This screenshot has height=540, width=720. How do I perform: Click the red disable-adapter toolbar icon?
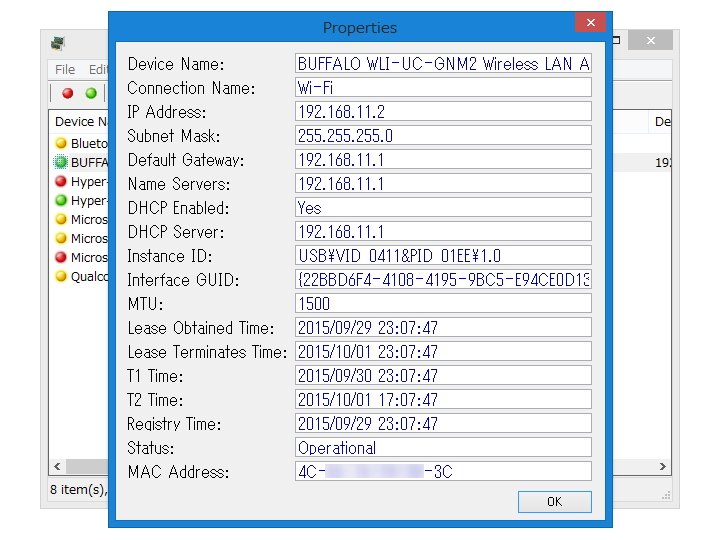coord(68,93)
